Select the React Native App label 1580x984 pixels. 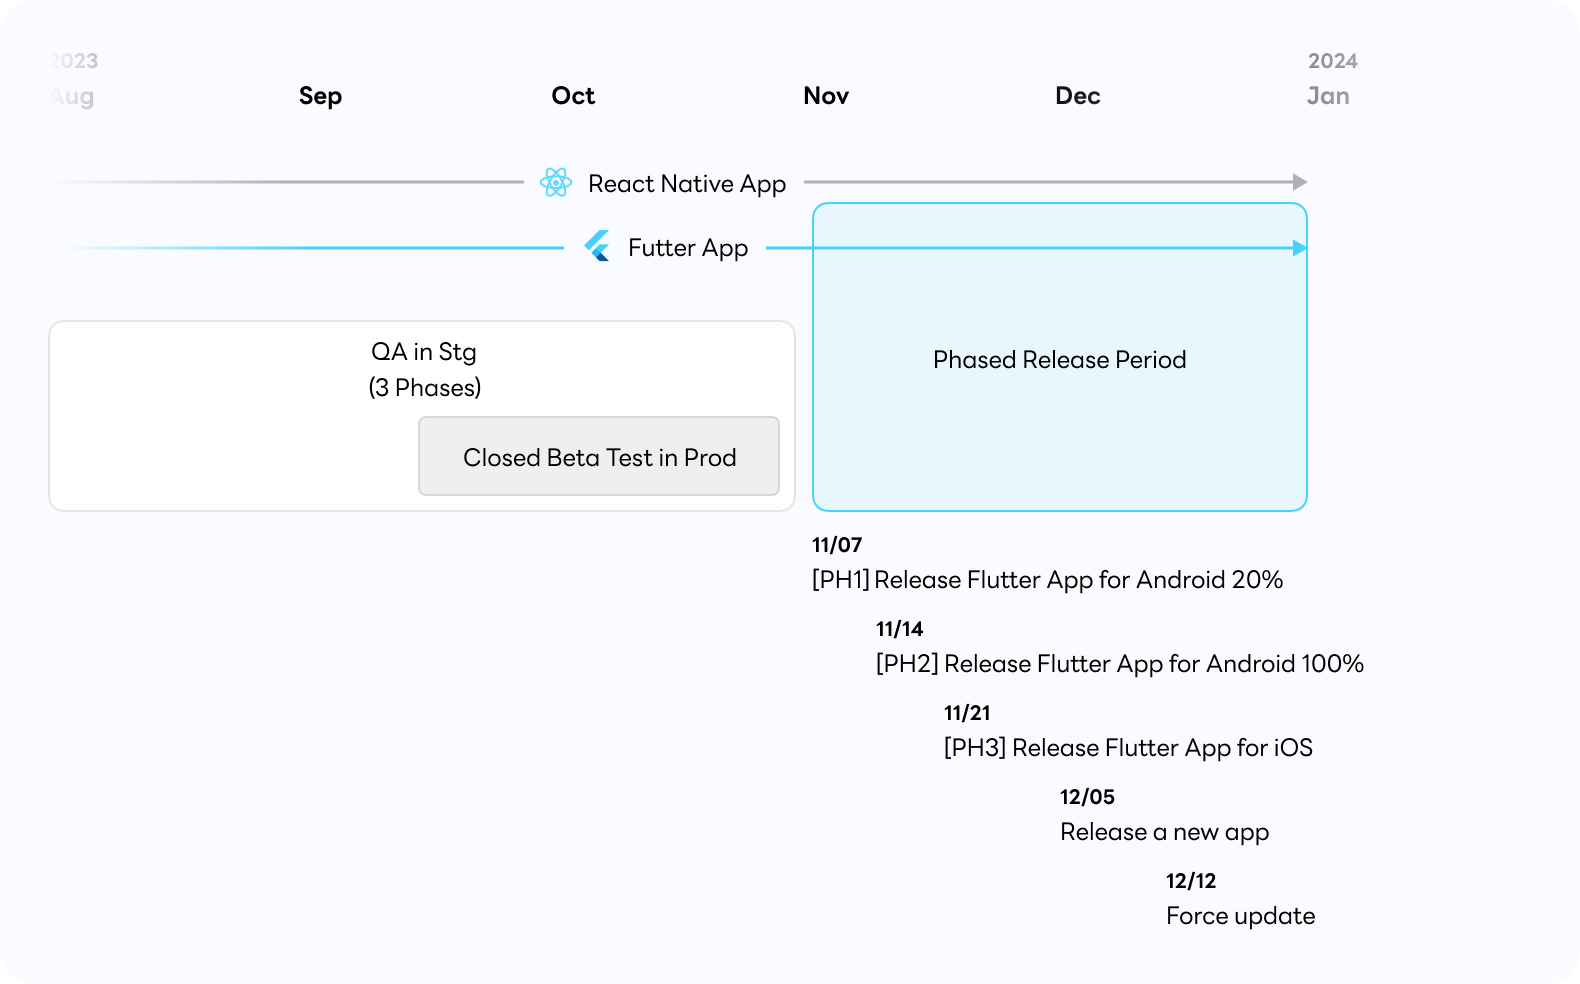(687, 184)
